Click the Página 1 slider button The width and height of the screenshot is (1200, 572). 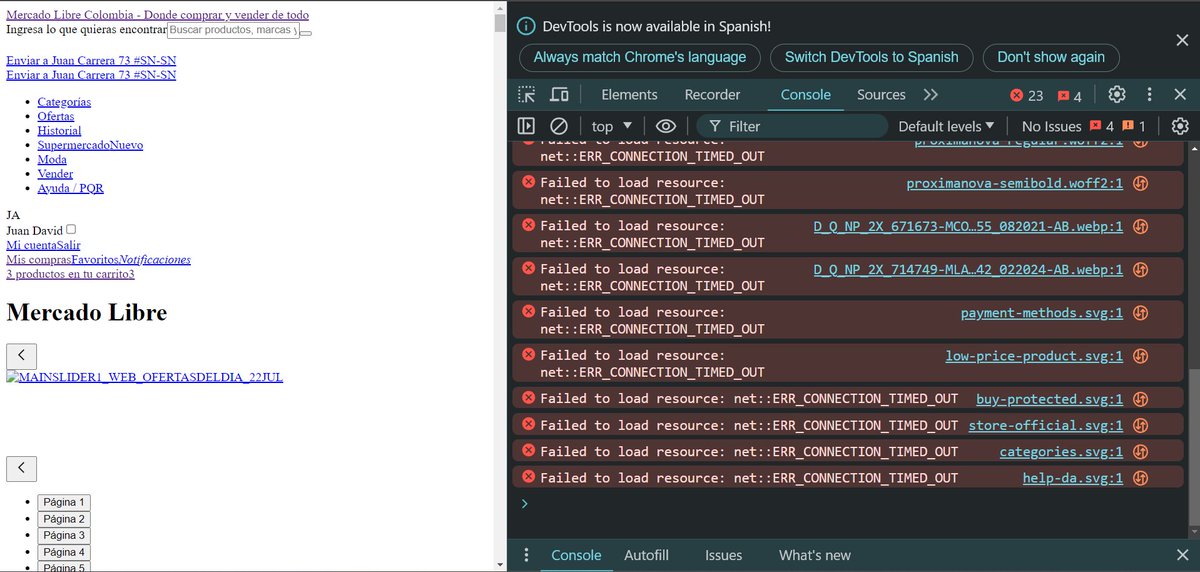pos(64,502)
